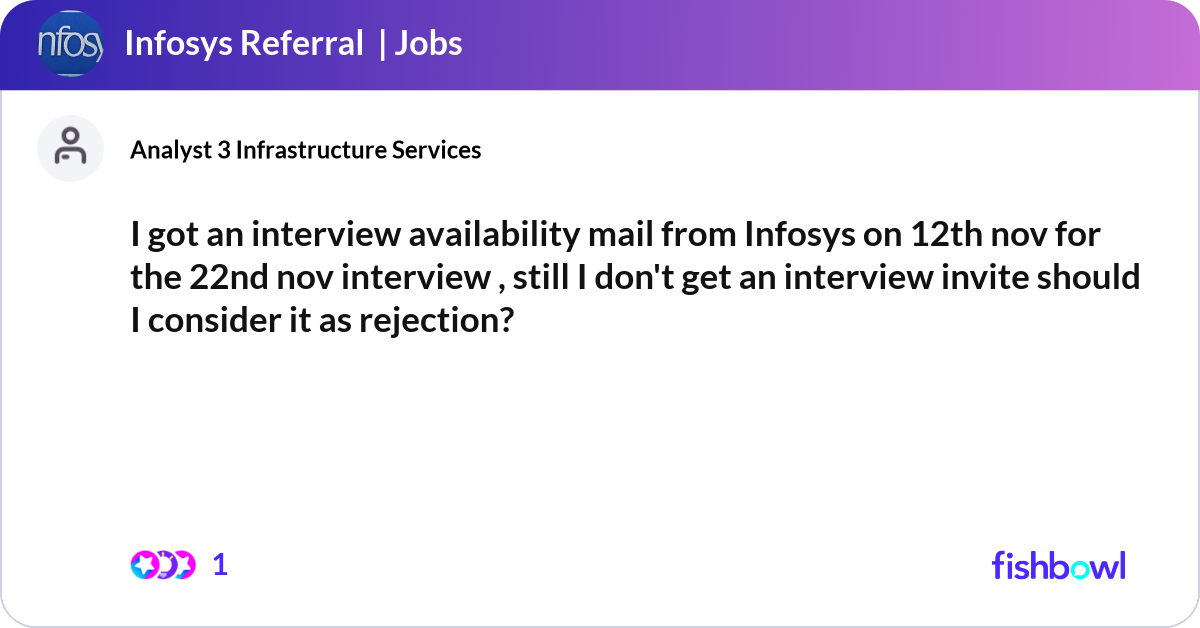Click the Infosys logo in the header
This screenshot has width=1200, height=628.
click(x=70, y=44)
